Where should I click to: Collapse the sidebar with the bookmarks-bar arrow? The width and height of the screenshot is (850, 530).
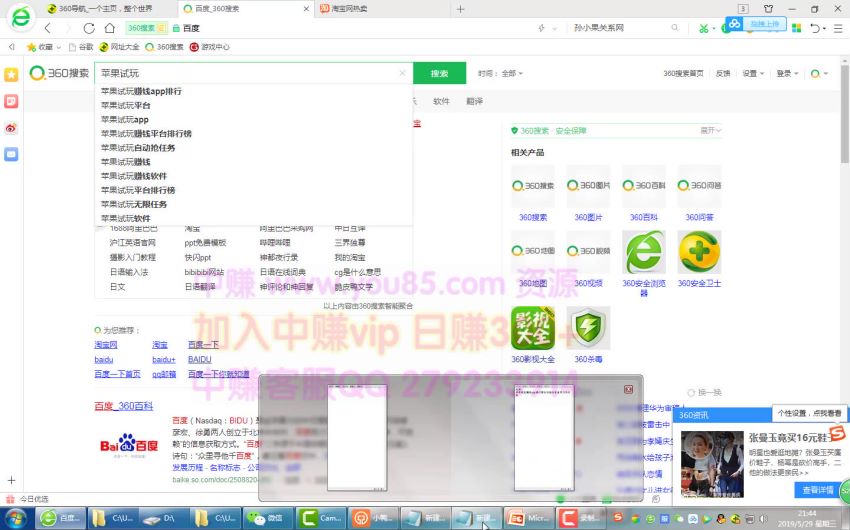[x=11, y=47]
